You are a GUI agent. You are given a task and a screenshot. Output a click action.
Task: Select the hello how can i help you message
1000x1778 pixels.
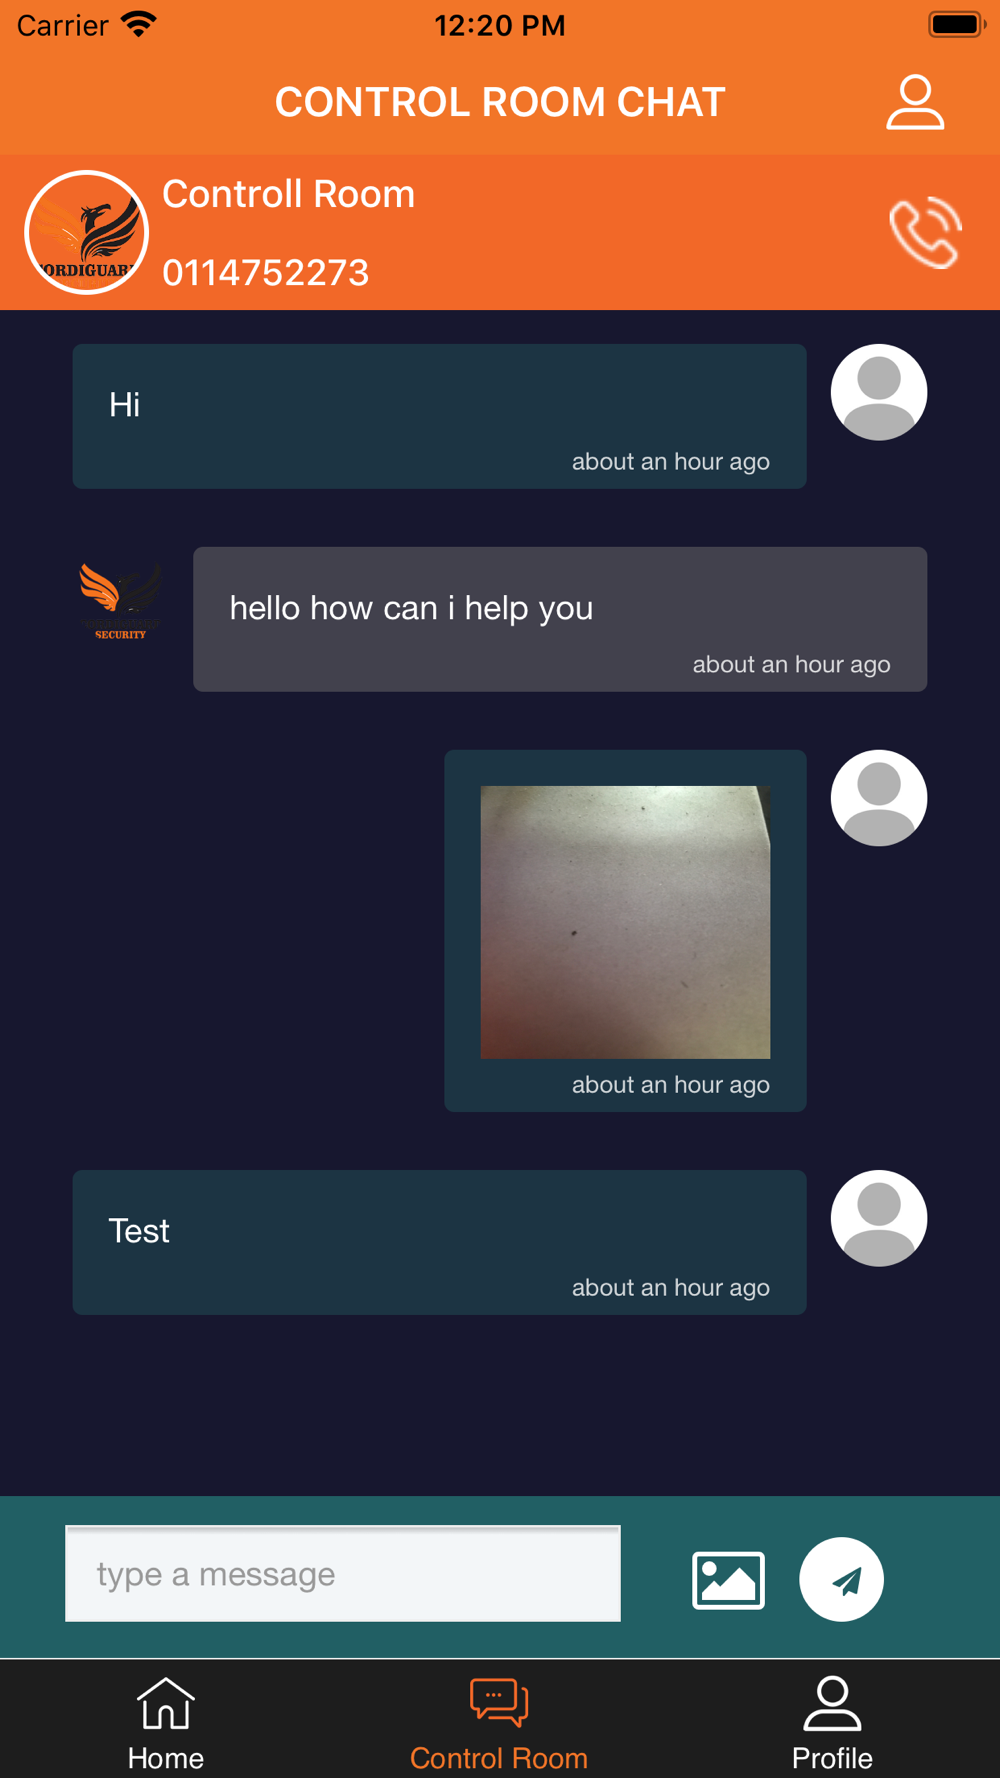click(560, 619)
